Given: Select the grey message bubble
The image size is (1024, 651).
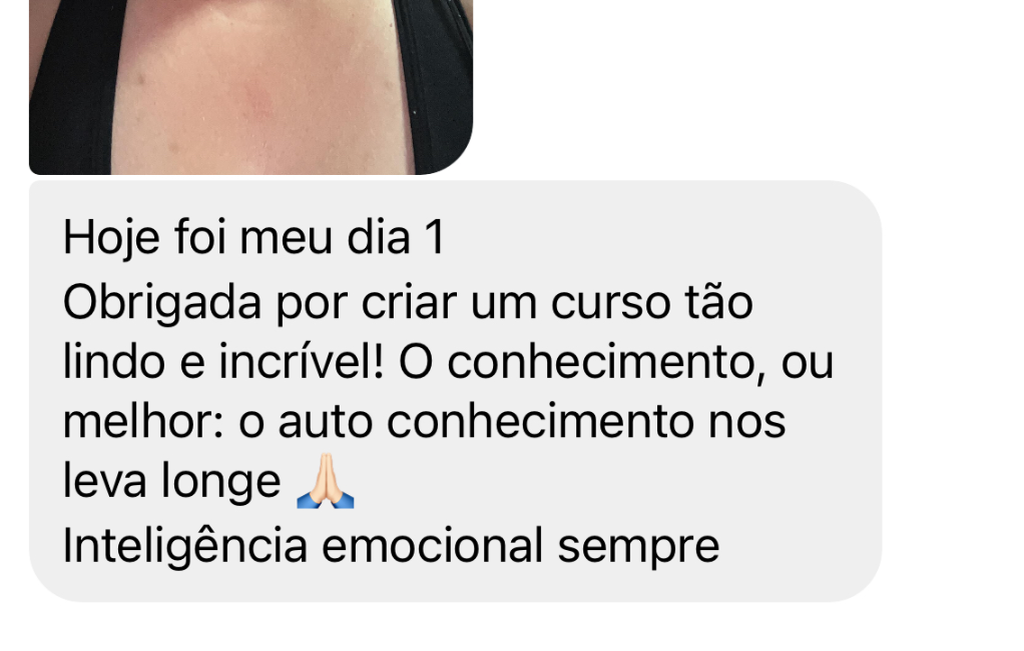Looking at the screenshot, I should (455, 391).
